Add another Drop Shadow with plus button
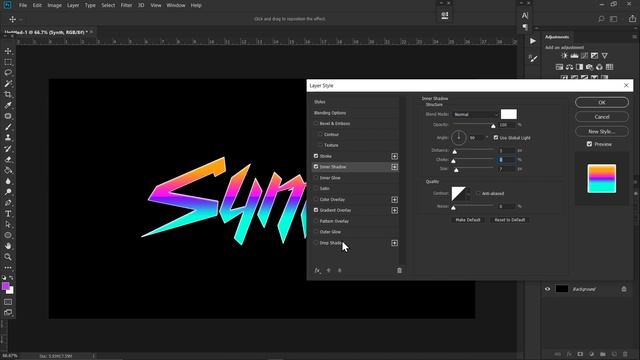Viewport: 640px width, 360px height. 394,243
